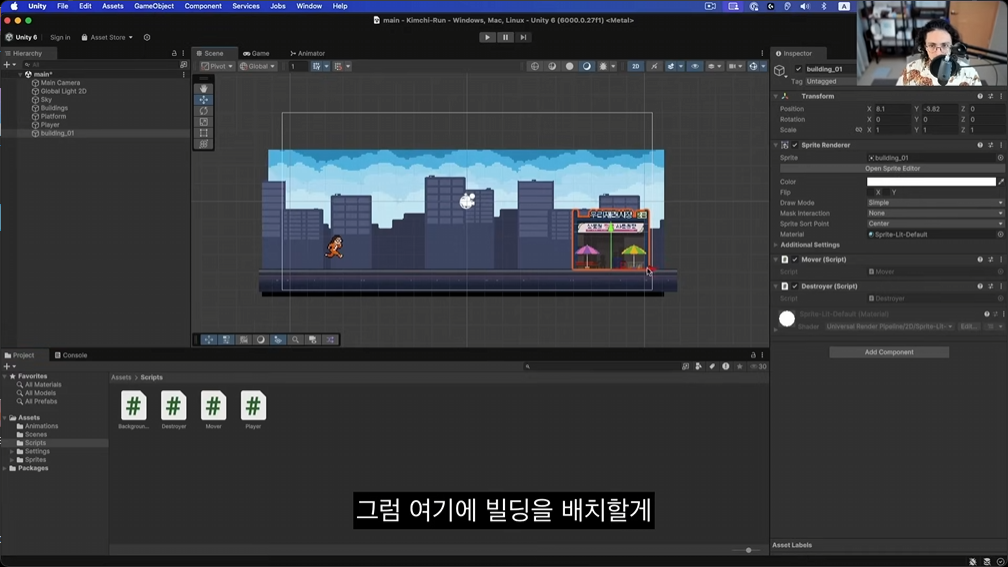This screenshot has height=567, width=1008.
Task: Collapse the main scene in Hierarchy
Action: [x=20, y=75]
